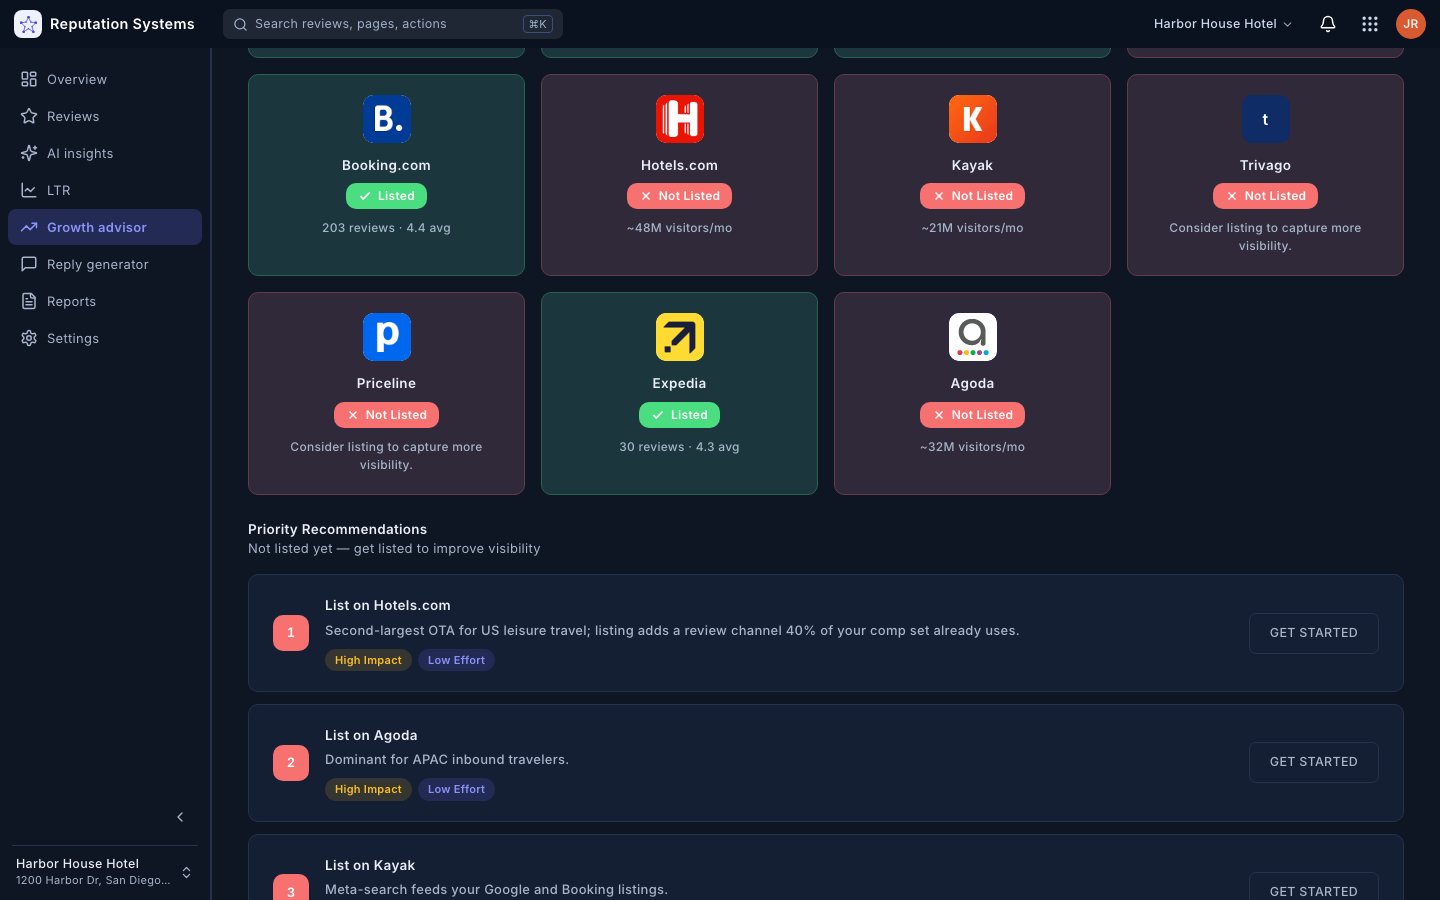
Task: Navigate to AI insights
Action: coord(105,153)
